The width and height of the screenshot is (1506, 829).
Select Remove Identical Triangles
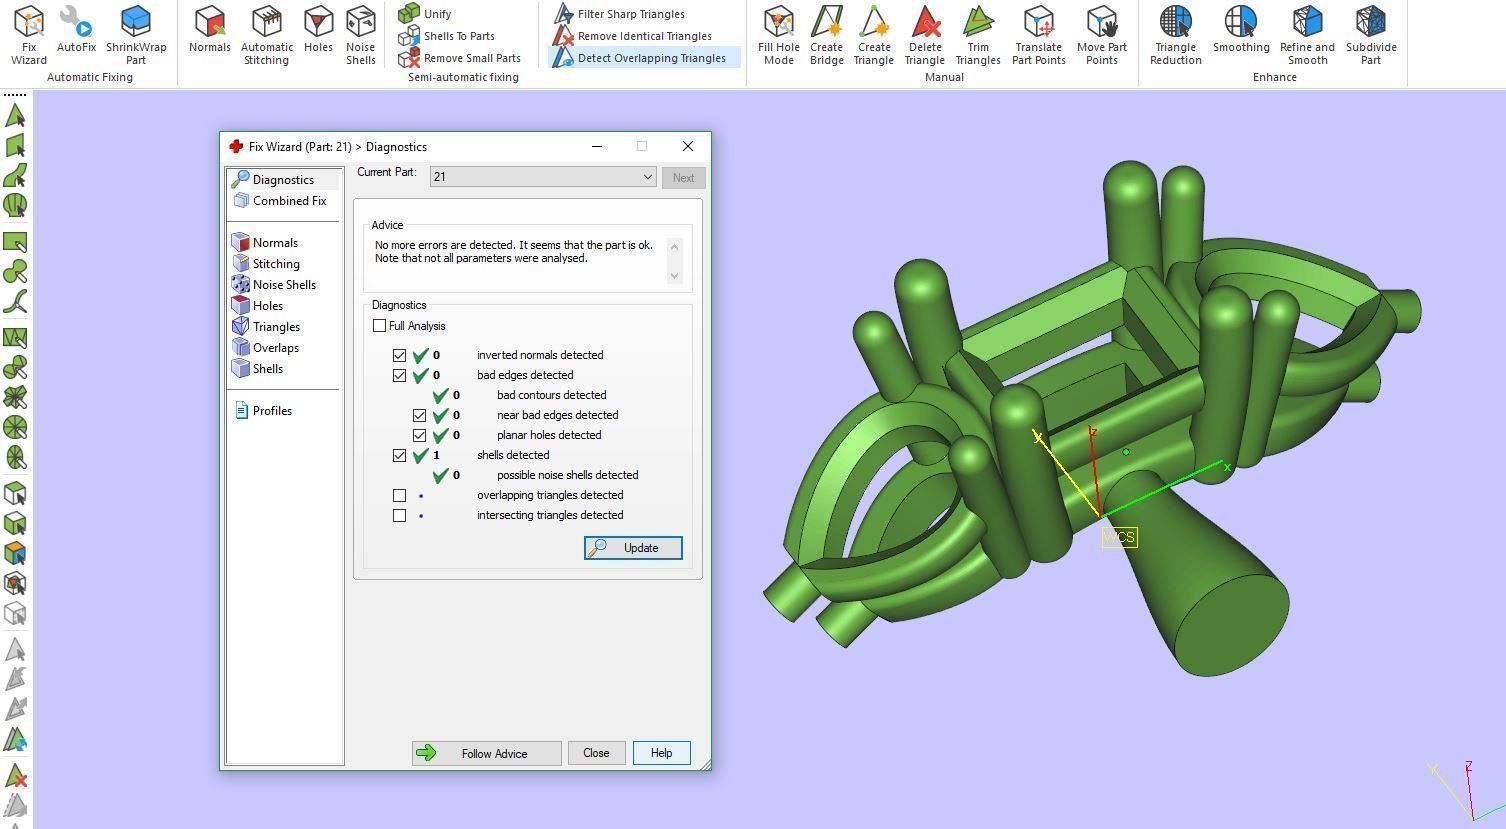[632, 36]
